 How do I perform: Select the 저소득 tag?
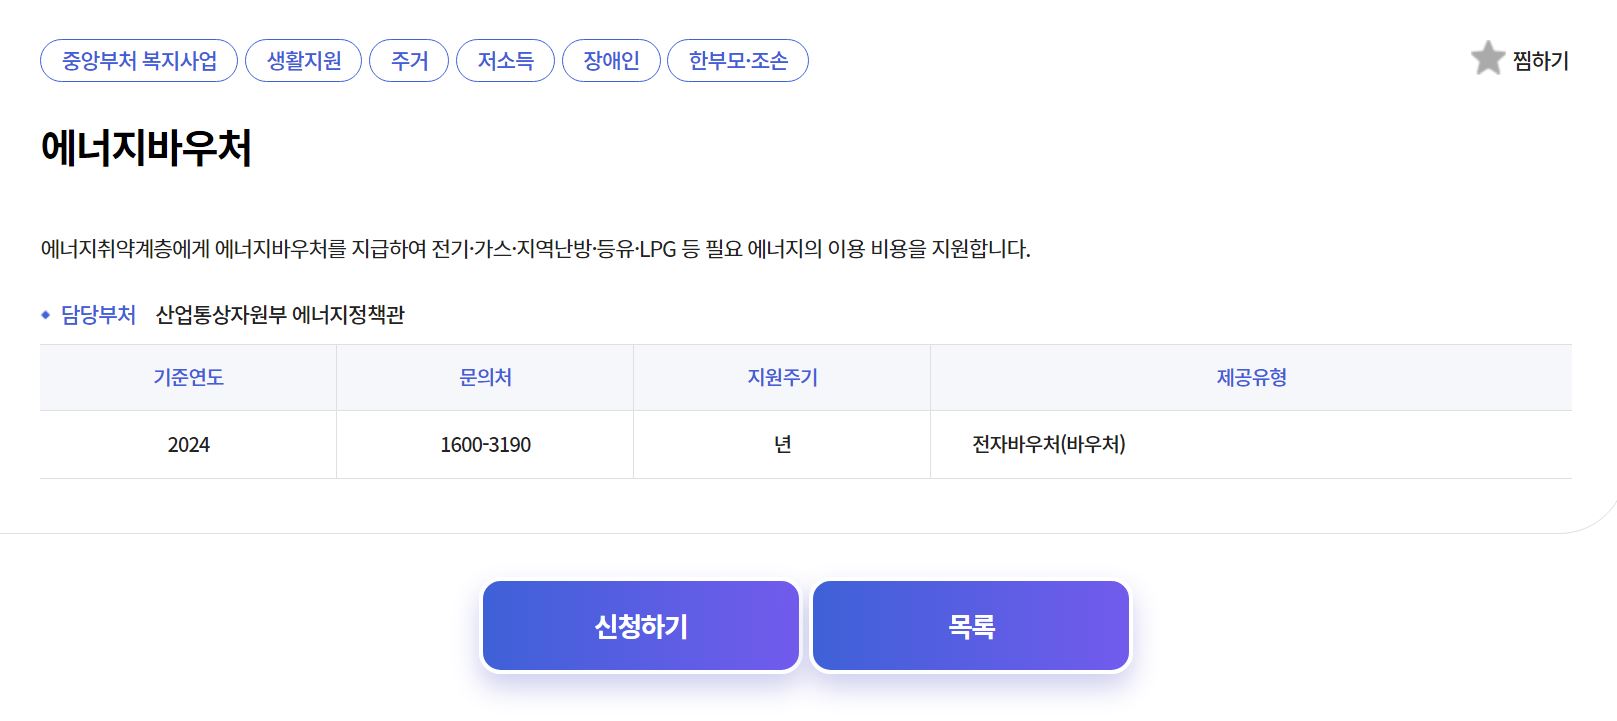coord(505,60)
